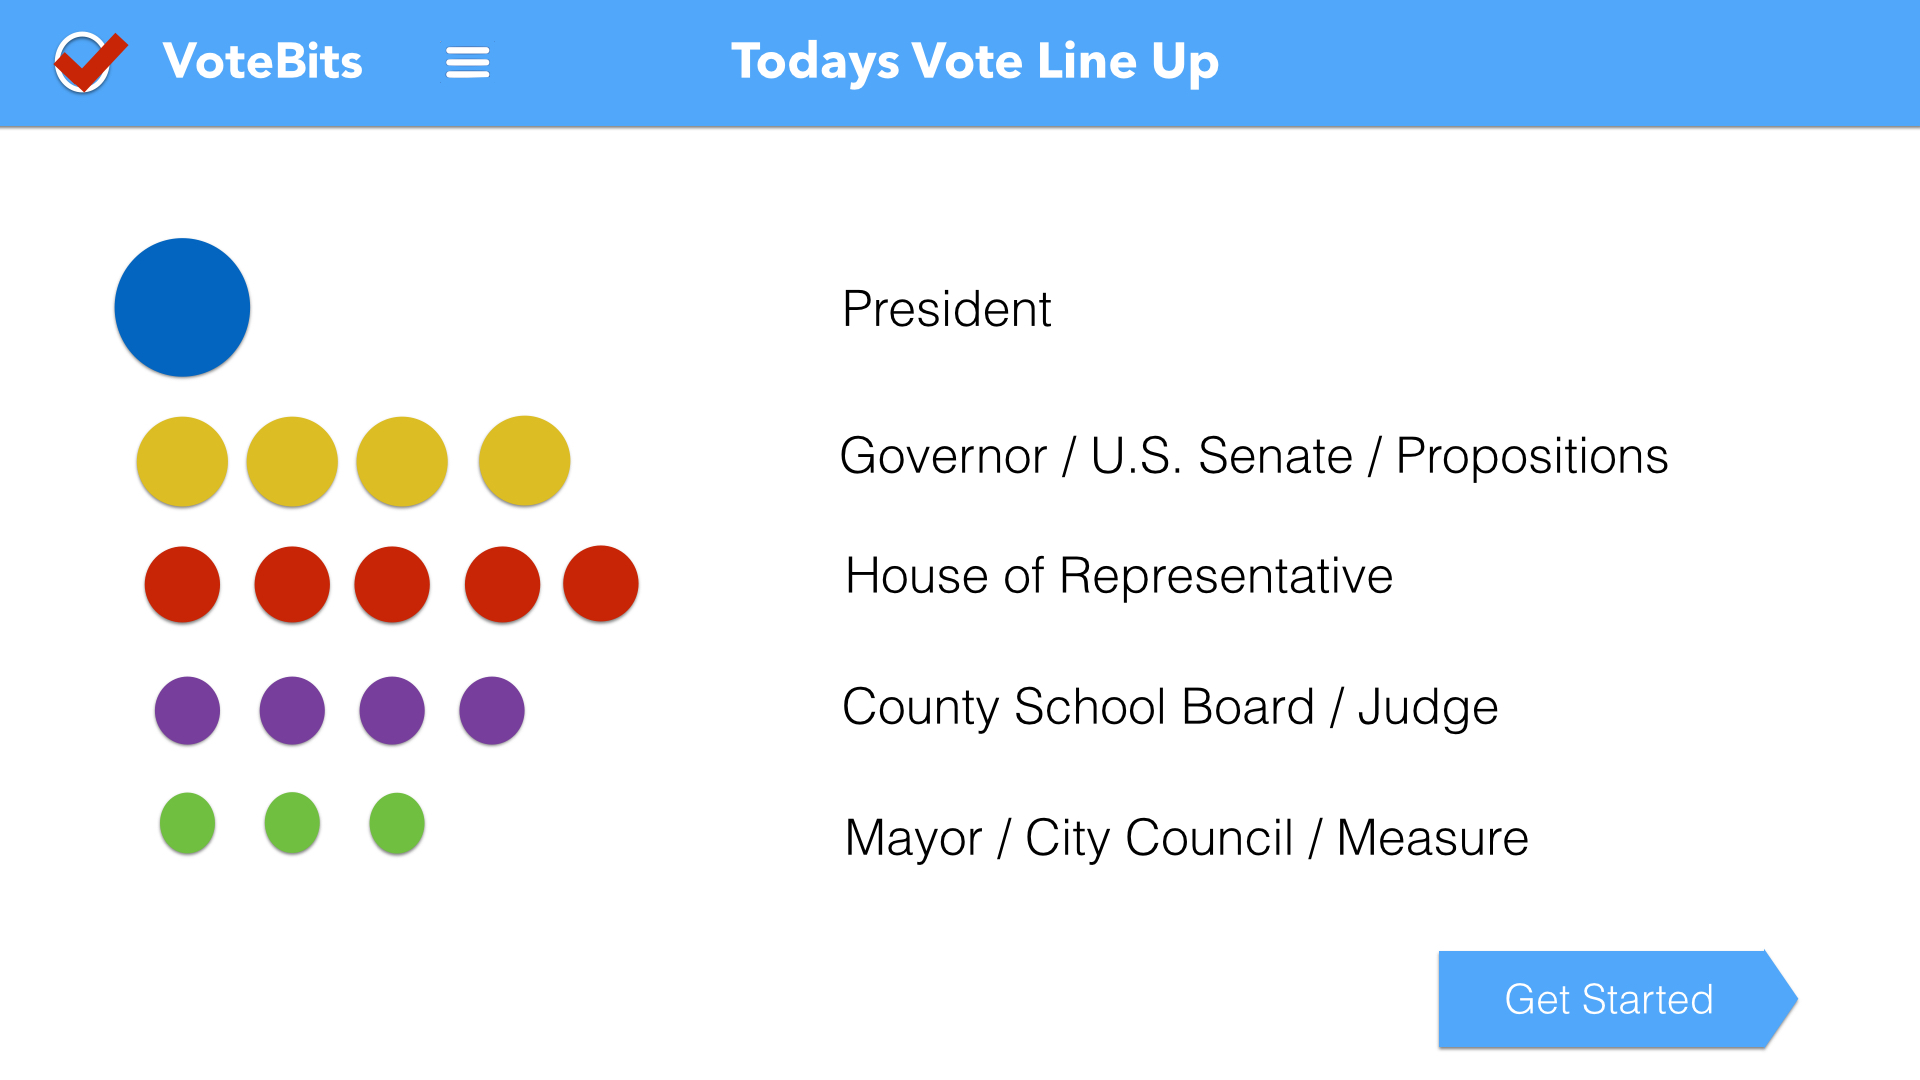Choose the first purple circle
The width and height of the screenshot is (1920, 1080).
[187, 710]
